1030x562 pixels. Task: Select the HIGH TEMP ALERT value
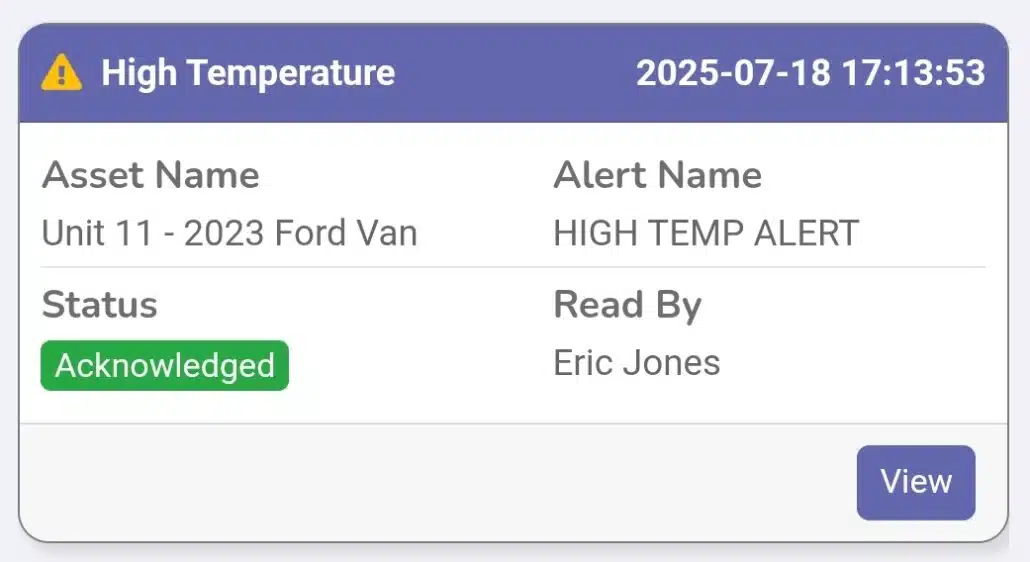tap(706, 233)
